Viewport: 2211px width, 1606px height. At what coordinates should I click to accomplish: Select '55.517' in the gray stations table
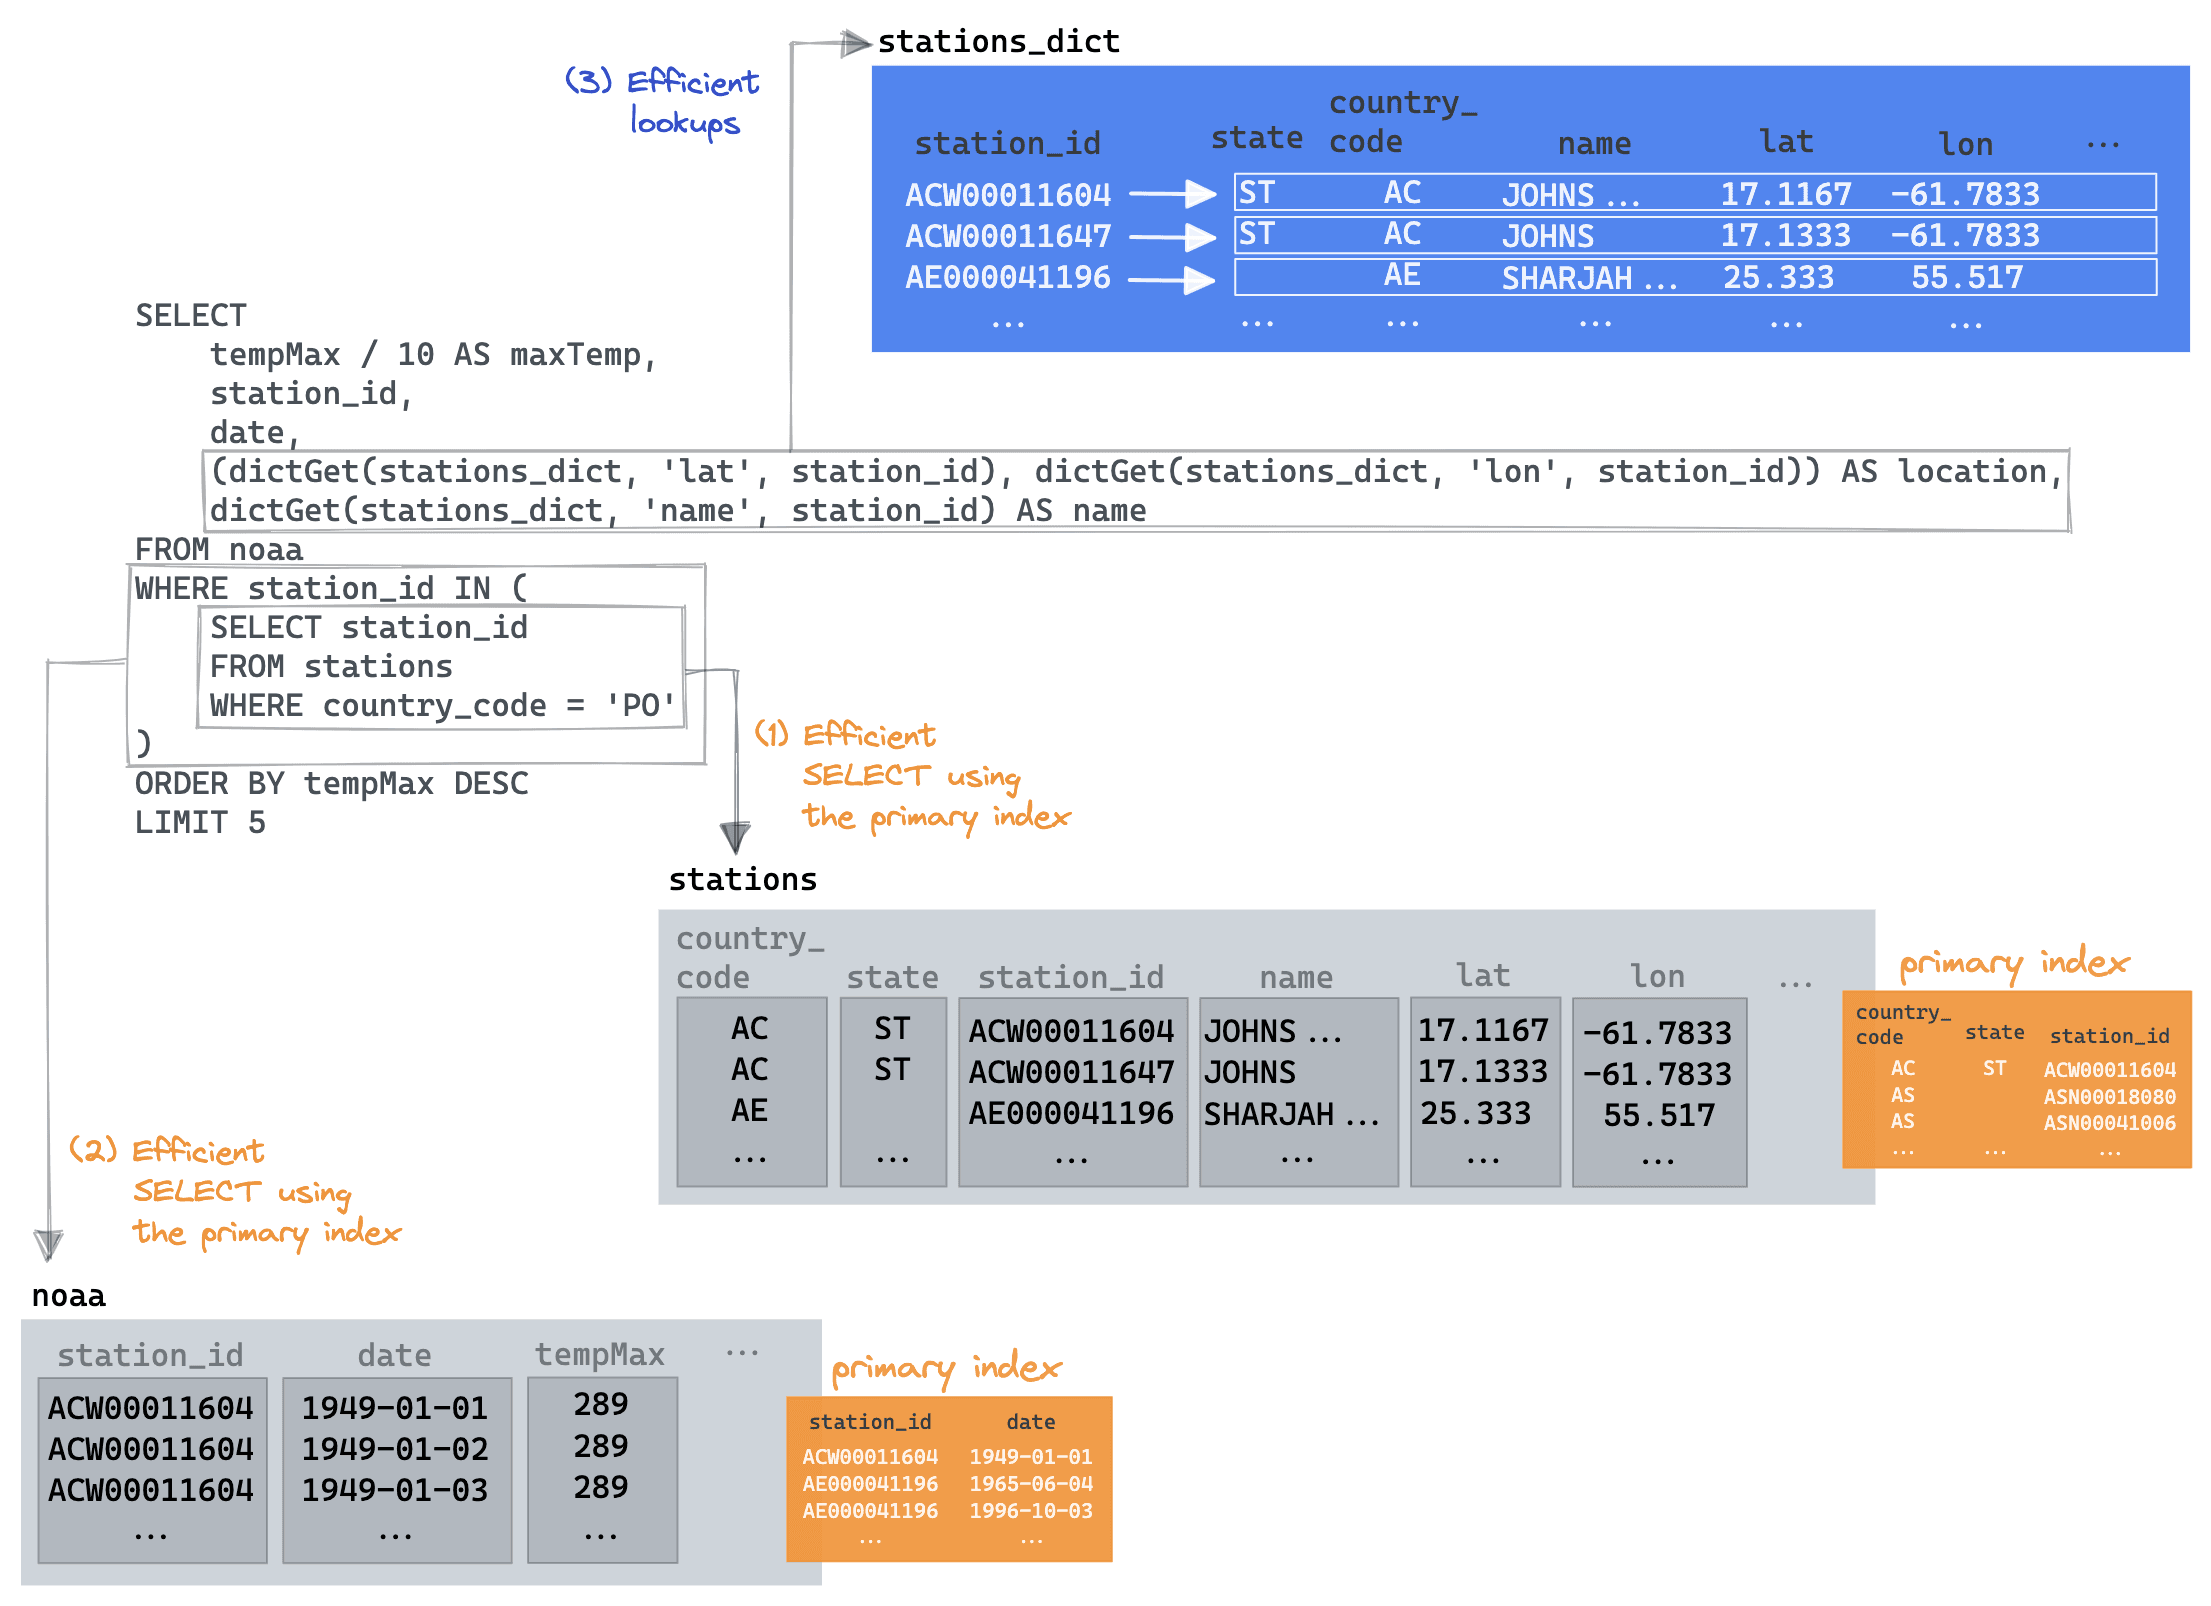coord(1659,1115)
